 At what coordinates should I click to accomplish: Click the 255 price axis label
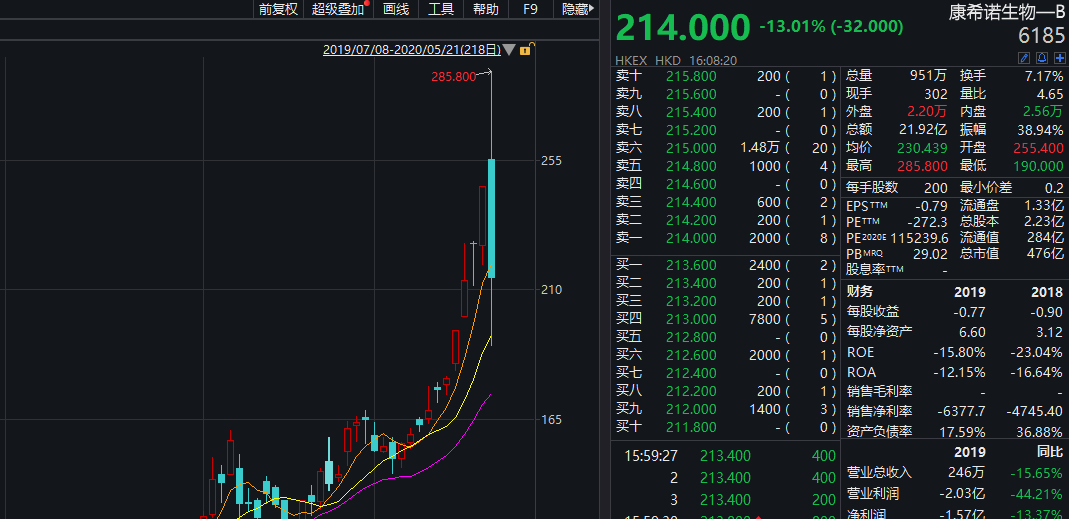pos(552,161)
